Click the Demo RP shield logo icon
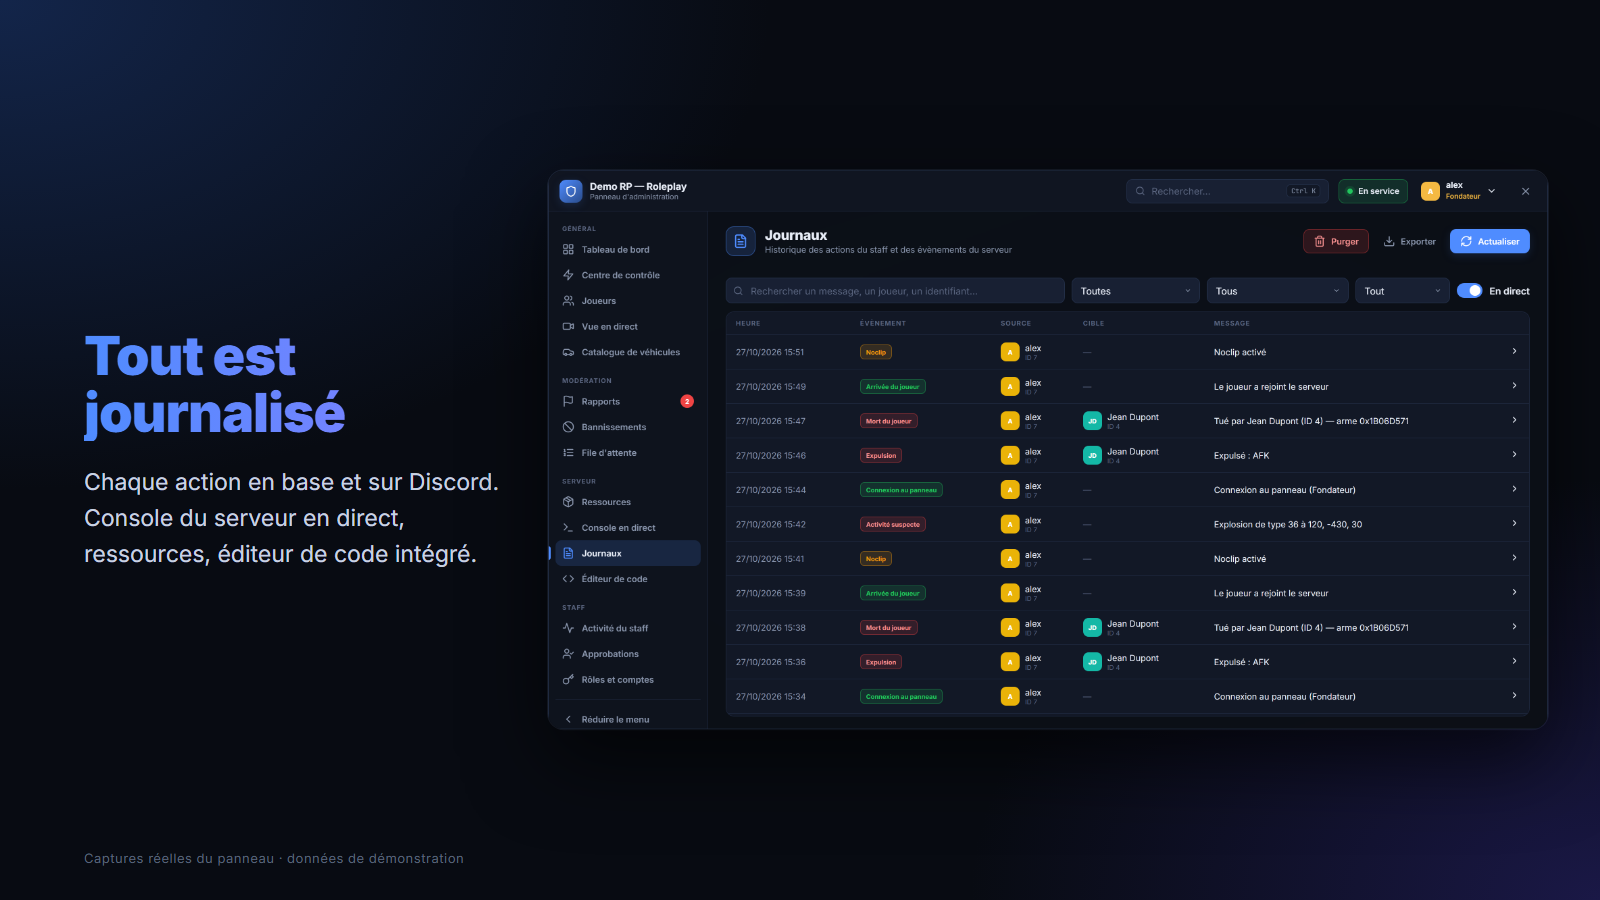The image size is (1600, 900). click(x=571, y=191)
